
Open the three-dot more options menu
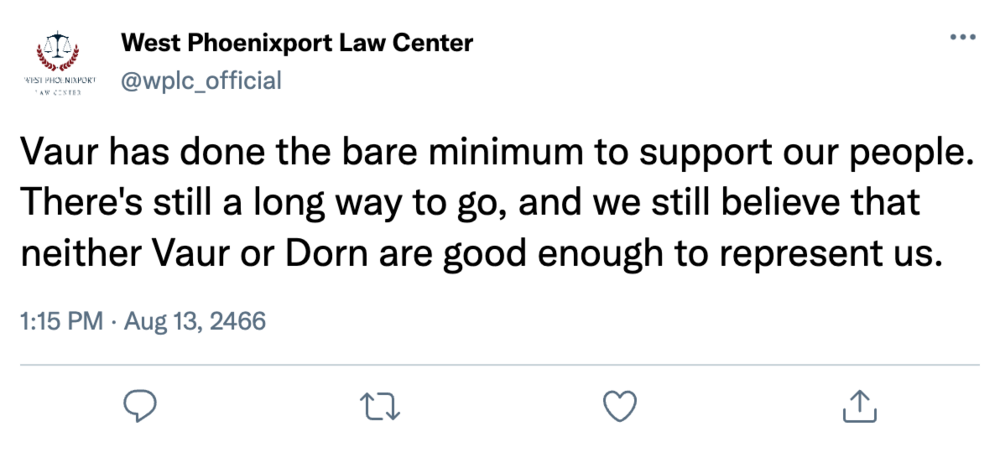(x=961, y=38)
